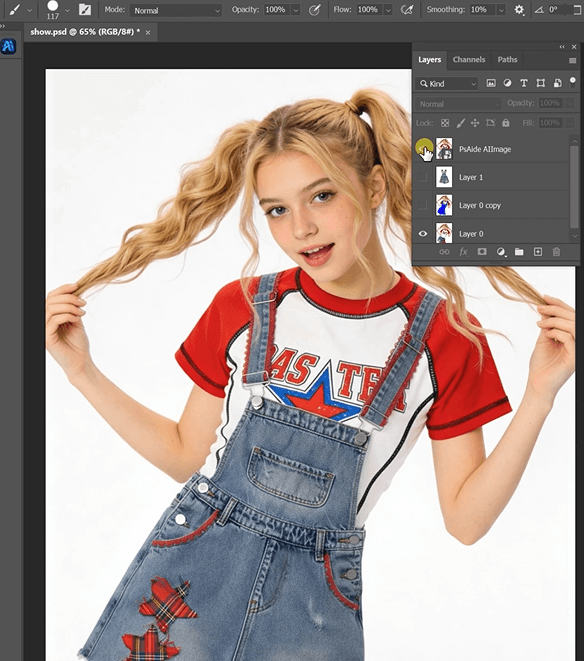Lock artboard nesting icon
The width and height of the screenshot is (584, 661).
pyautogui.click(x=490, y=123)
